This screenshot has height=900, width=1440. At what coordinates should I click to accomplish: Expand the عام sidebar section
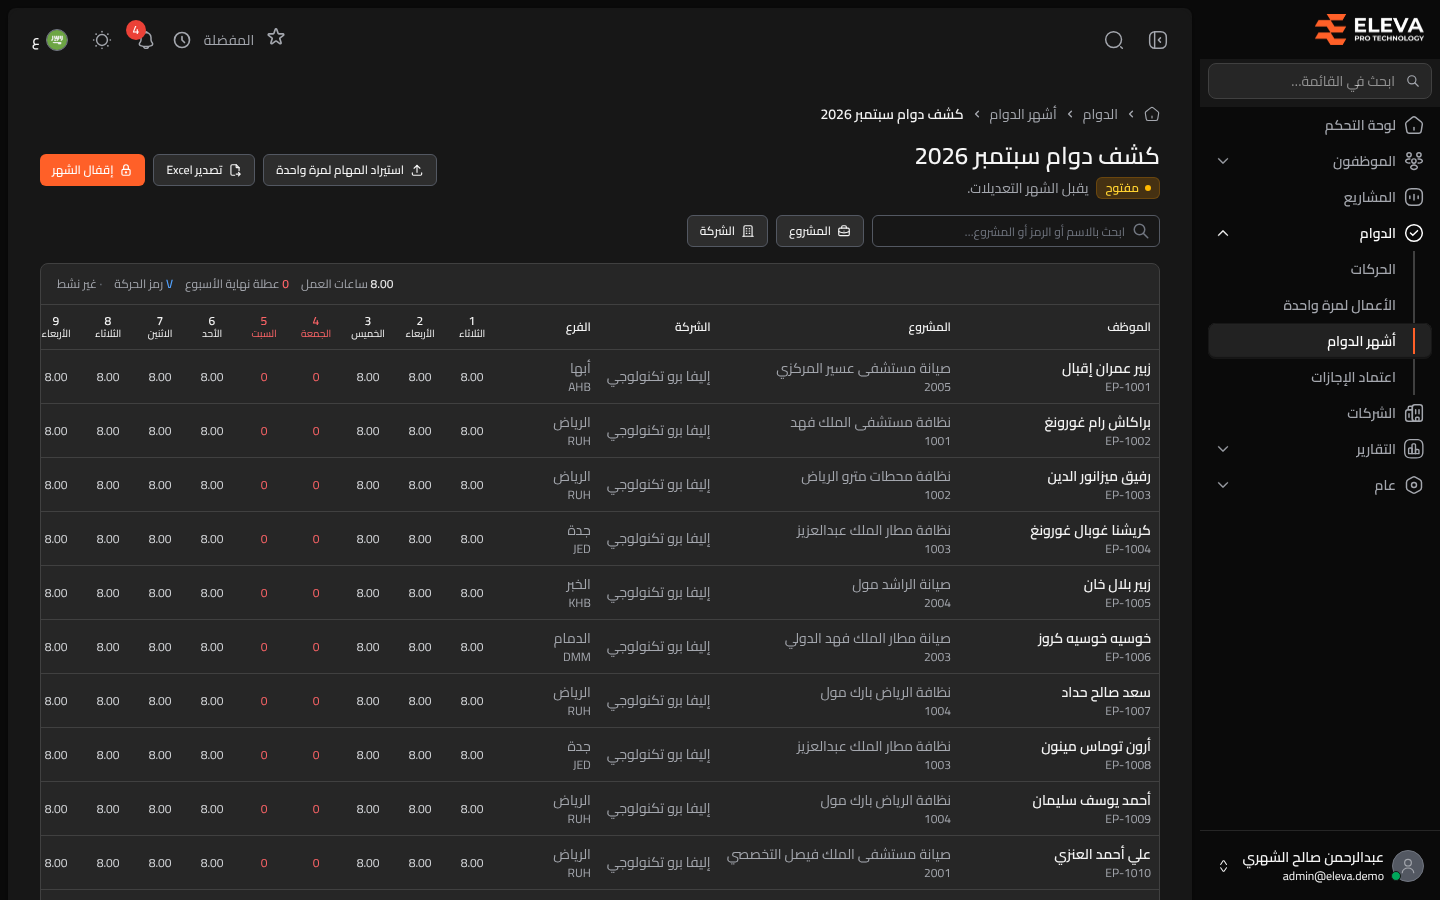click(x=1320, y=485)
